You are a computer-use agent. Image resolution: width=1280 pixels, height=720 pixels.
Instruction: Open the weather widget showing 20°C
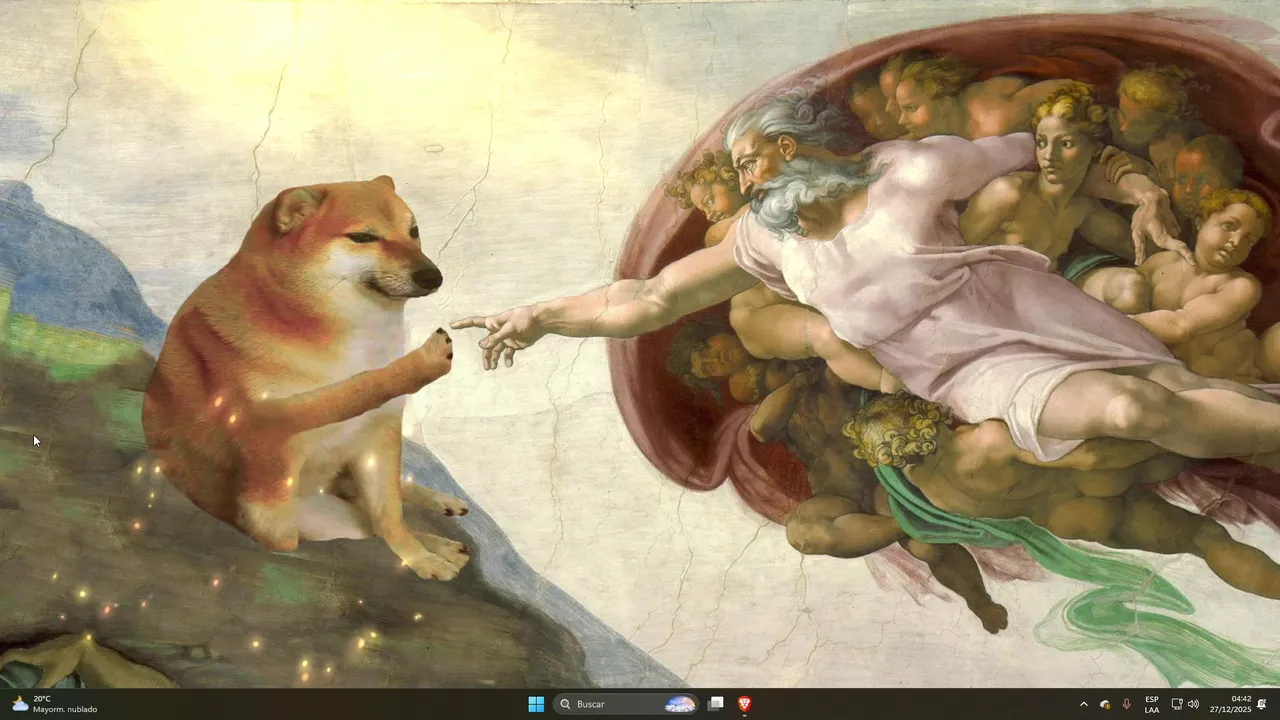55,704
